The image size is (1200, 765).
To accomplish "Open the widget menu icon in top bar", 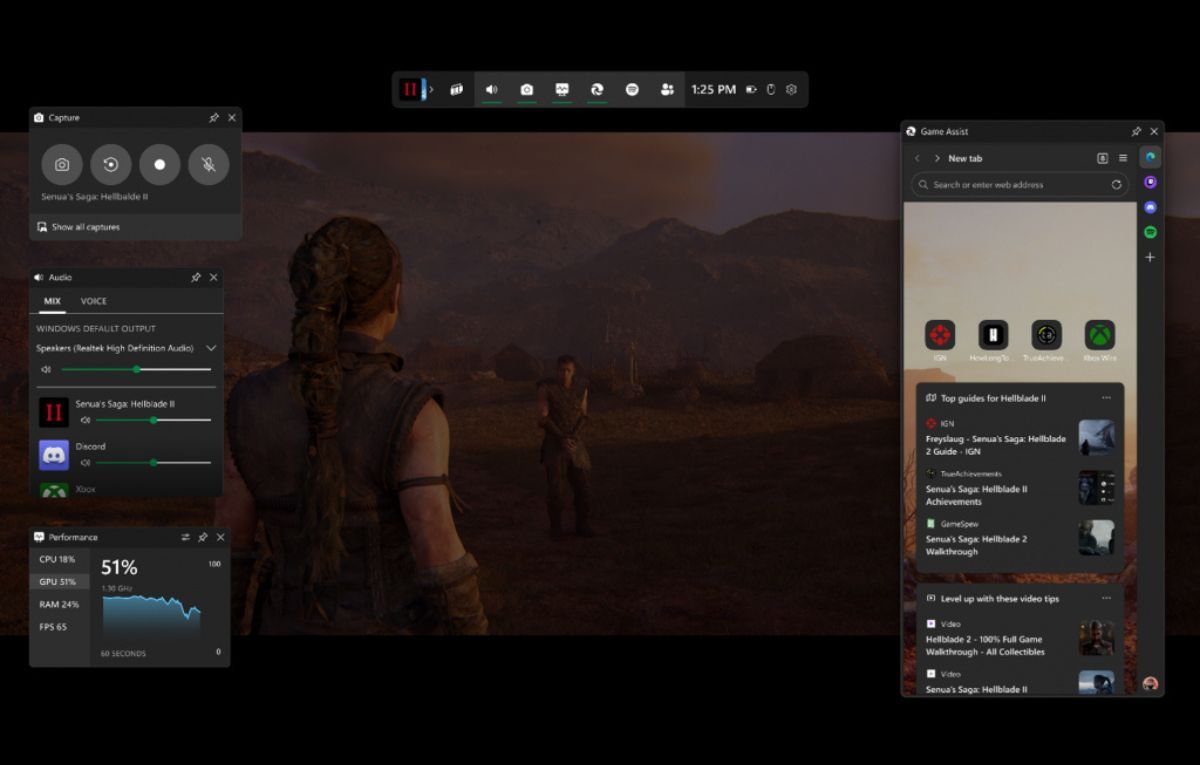I will coord(456,90).
